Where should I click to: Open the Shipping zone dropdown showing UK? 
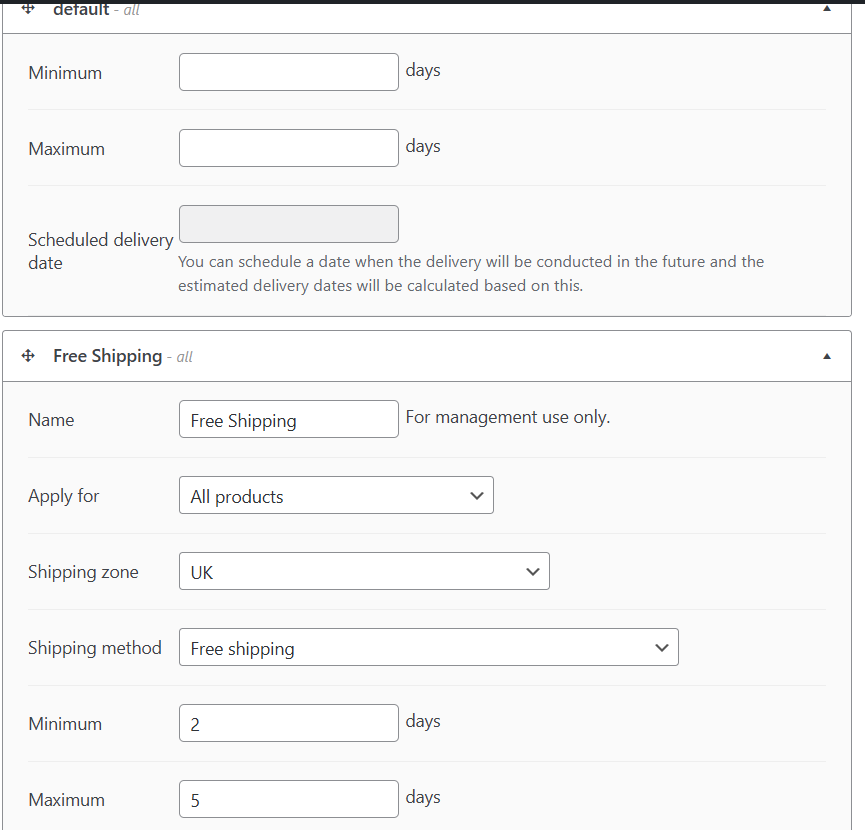tap(364, 572)
